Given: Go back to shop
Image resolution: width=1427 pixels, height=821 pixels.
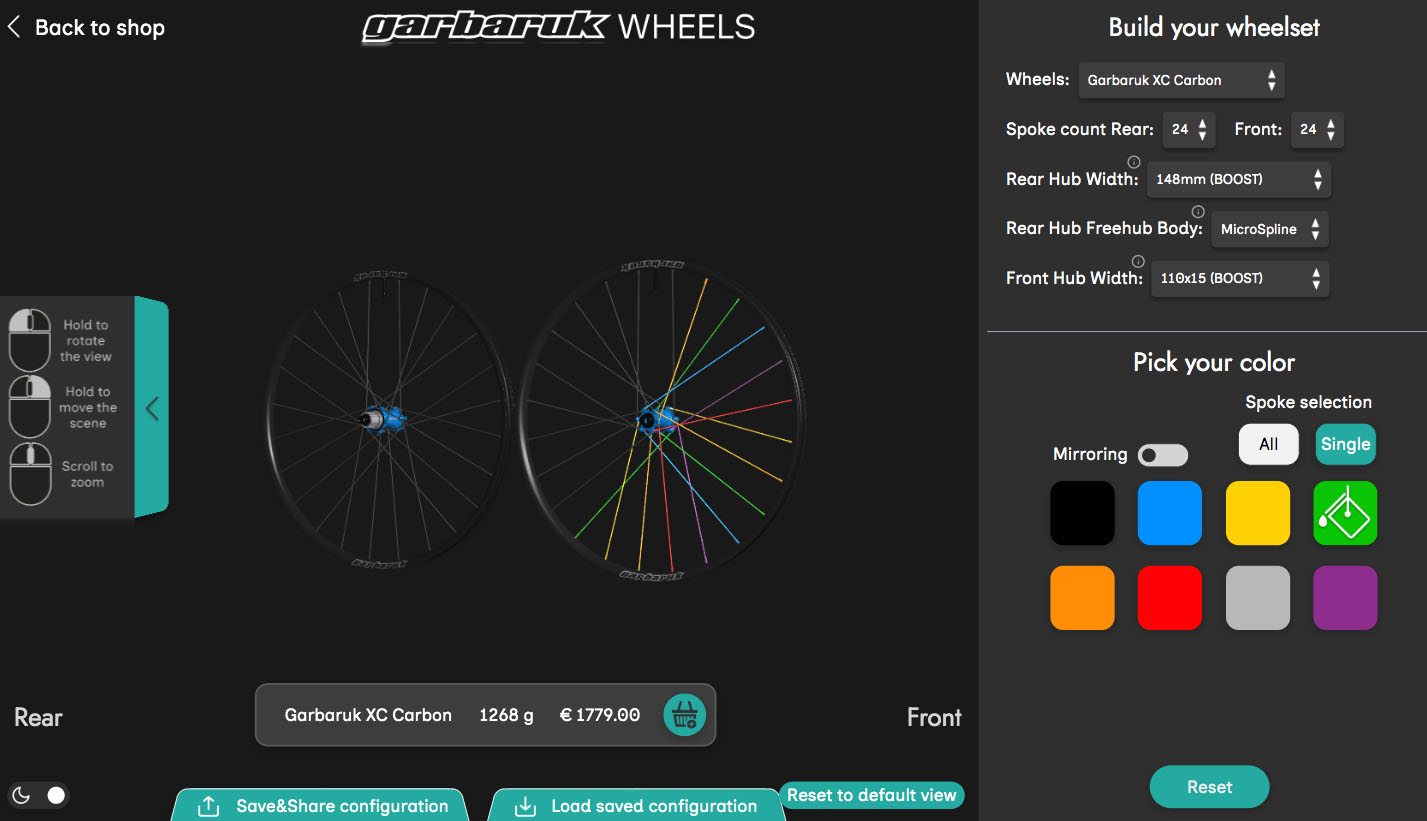Looking at the screenshot, I should point(86,28).
